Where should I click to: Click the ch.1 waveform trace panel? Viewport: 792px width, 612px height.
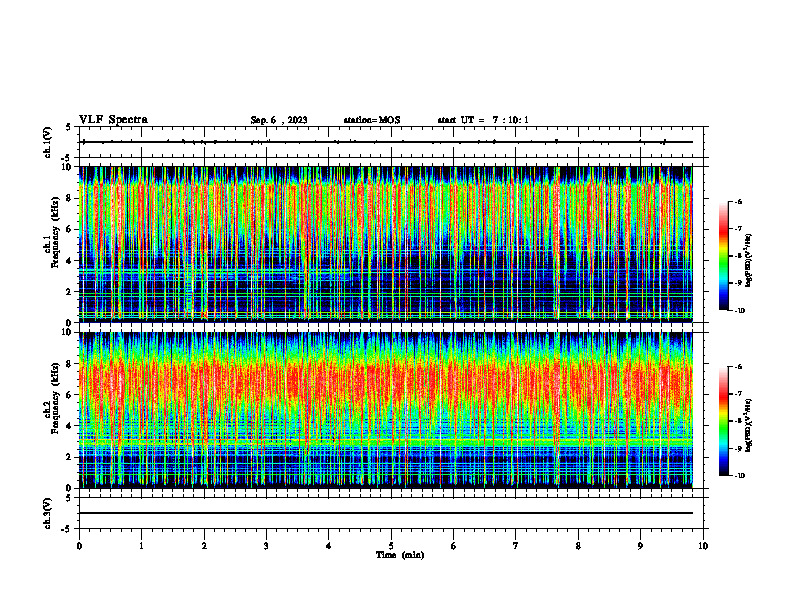pyautogui.click(x=391, y=142)
